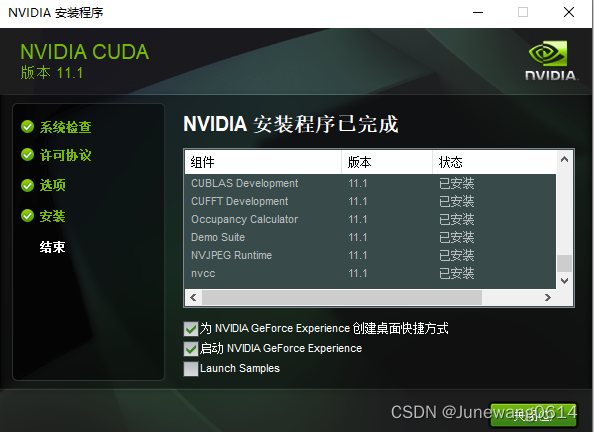Click the green close button at bottom
Image resolution: width=594 pixels, height=432 pixels.
click(533, 414)
